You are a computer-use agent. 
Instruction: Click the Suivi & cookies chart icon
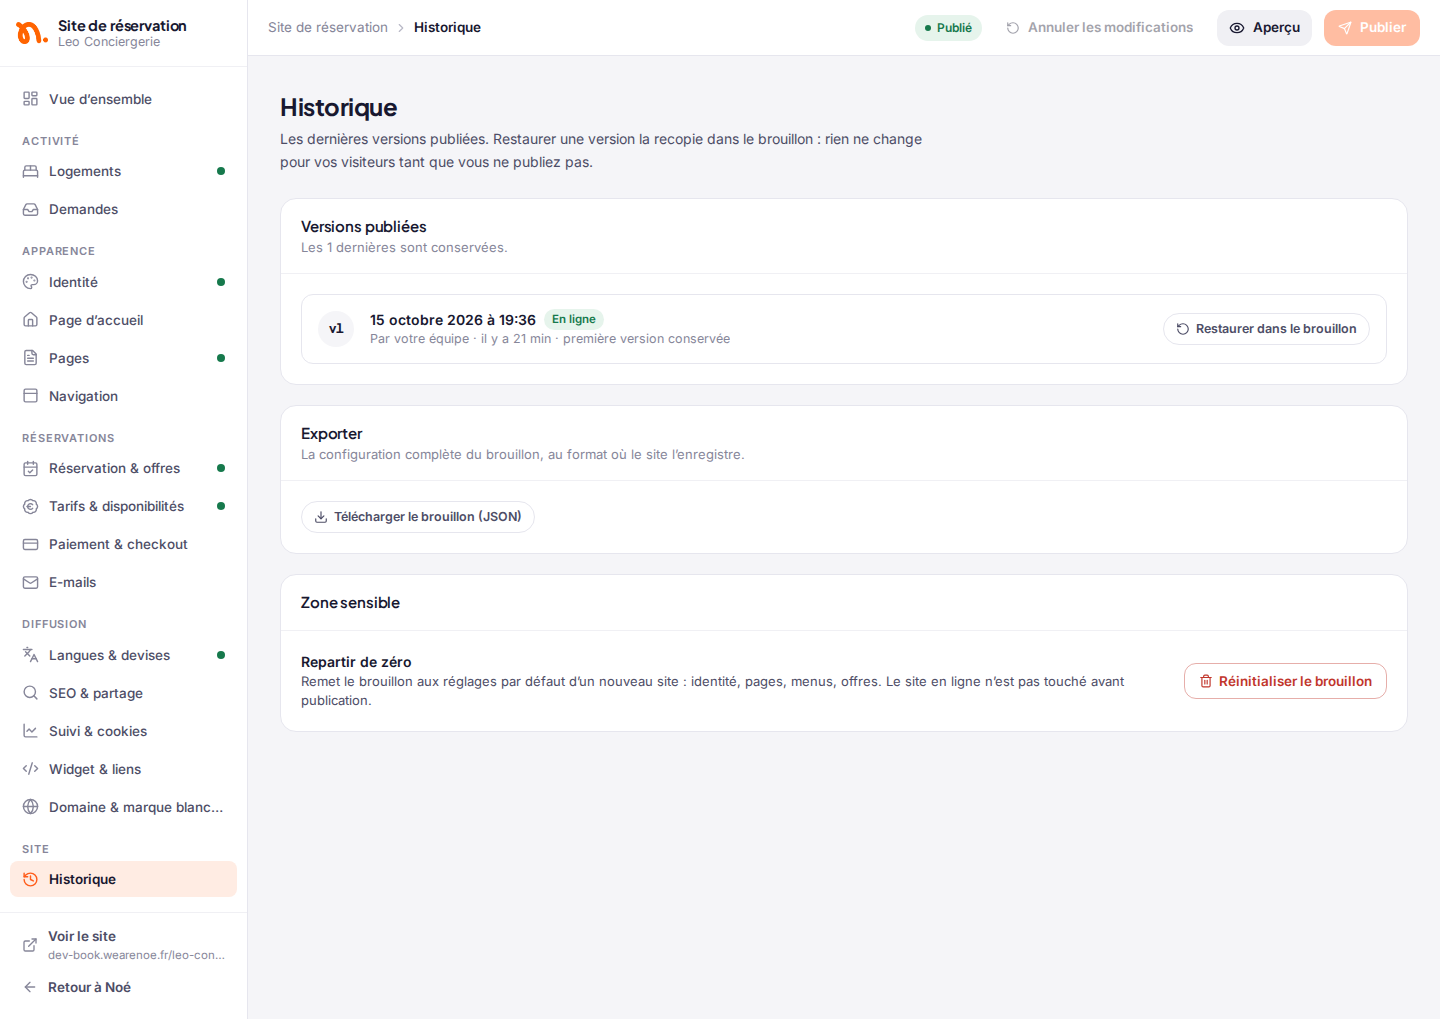(31, 731)
